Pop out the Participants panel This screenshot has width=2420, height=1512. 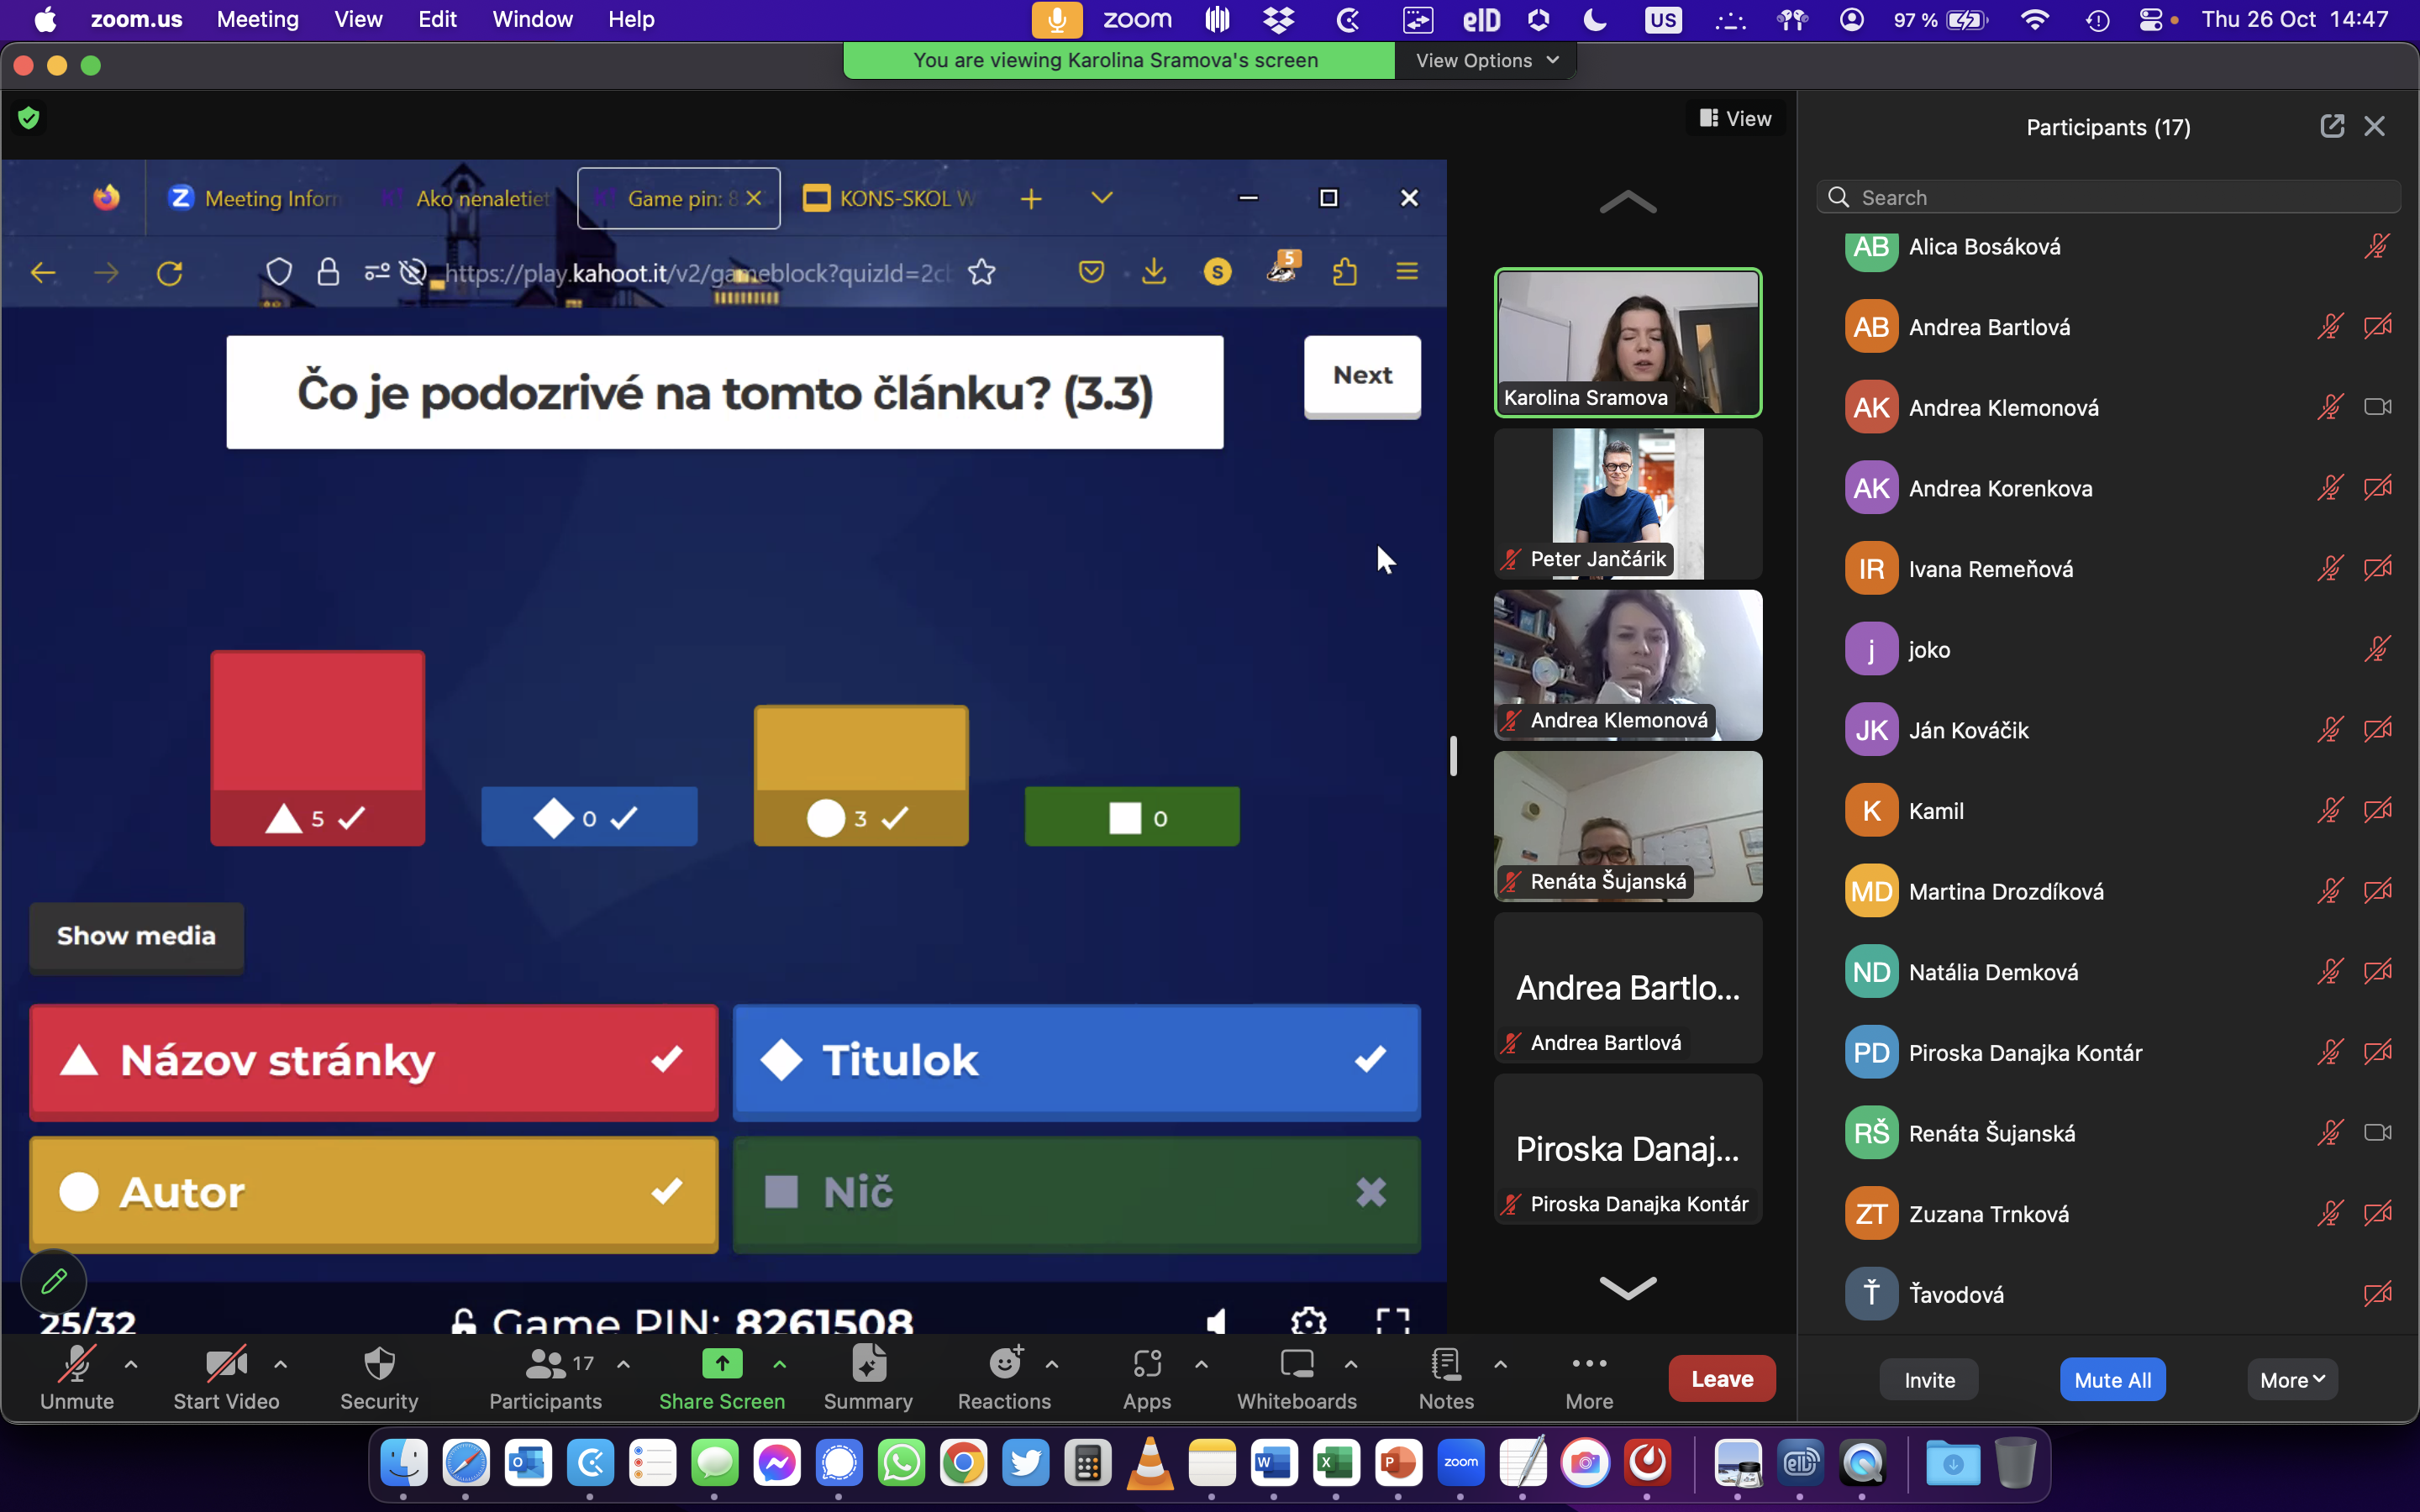click(x=2332, y=126)
